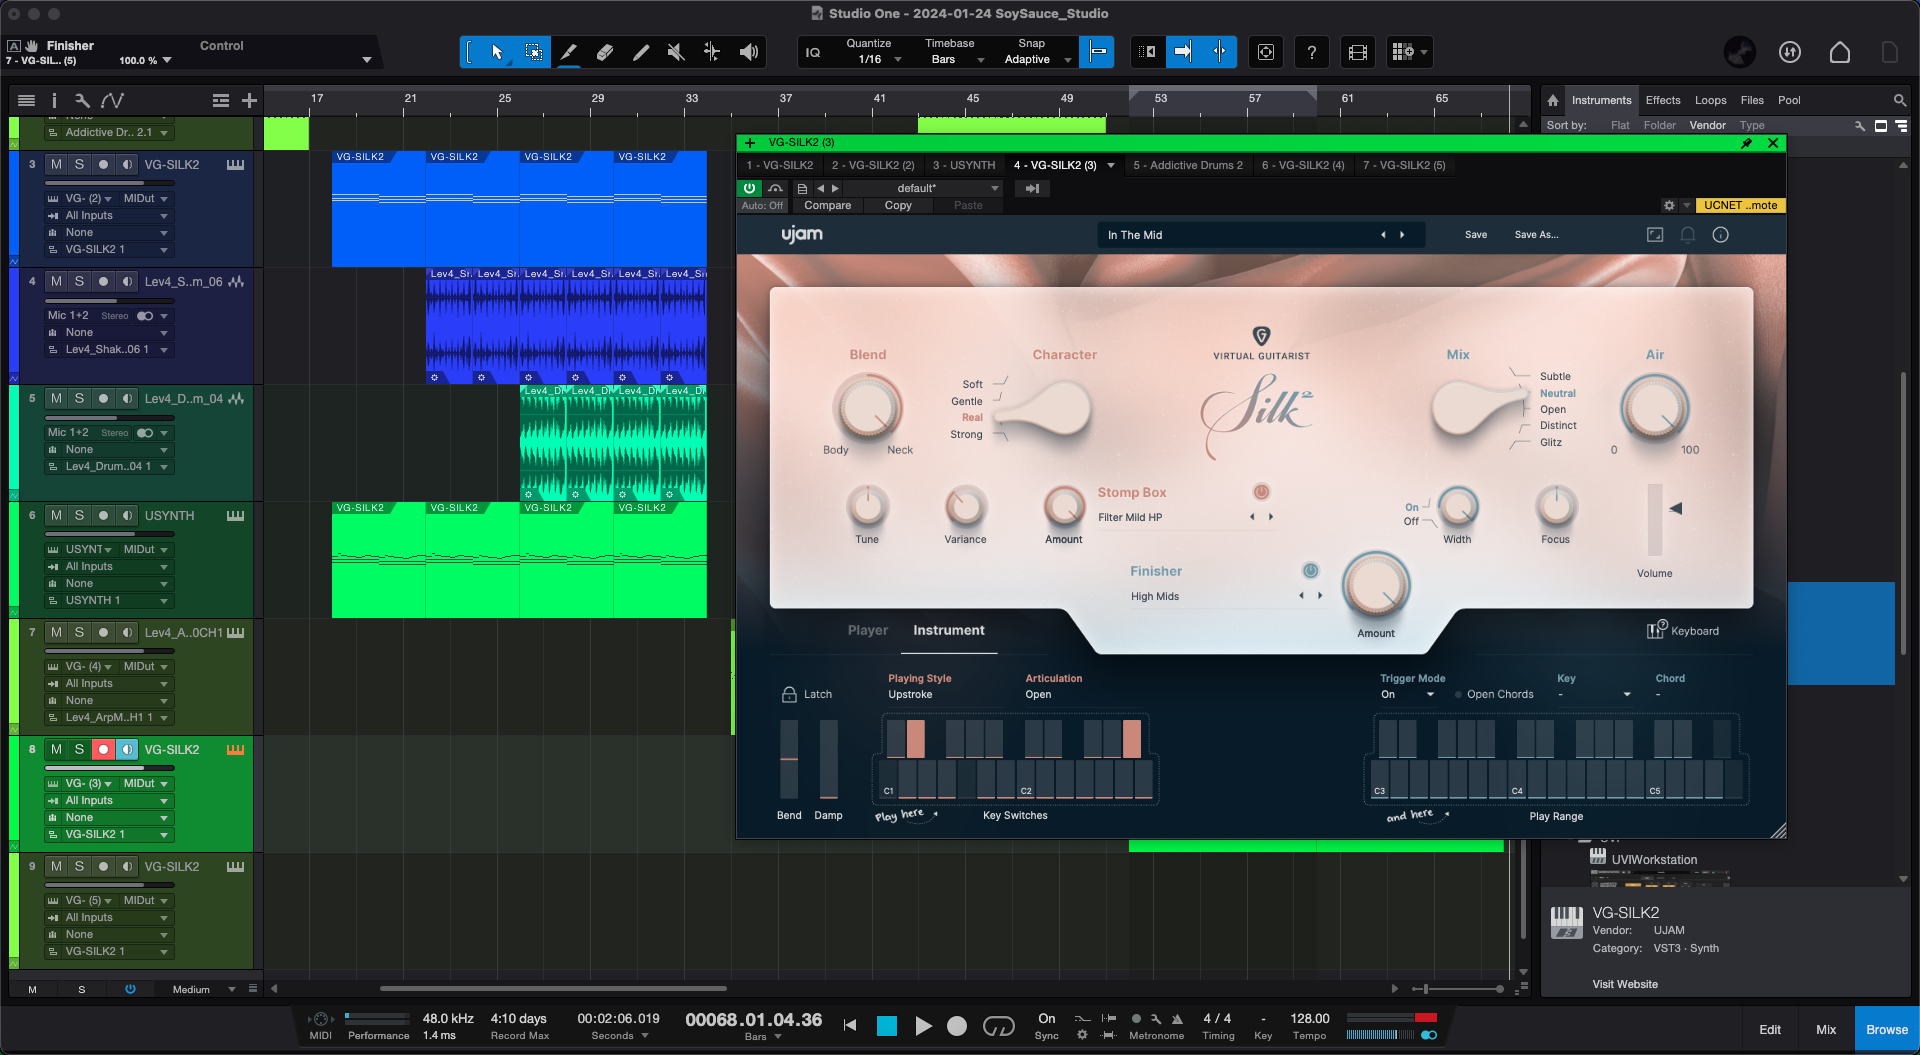
Task: Pin the VG-SILK2 plugin window
Action: pos(1747,143)
